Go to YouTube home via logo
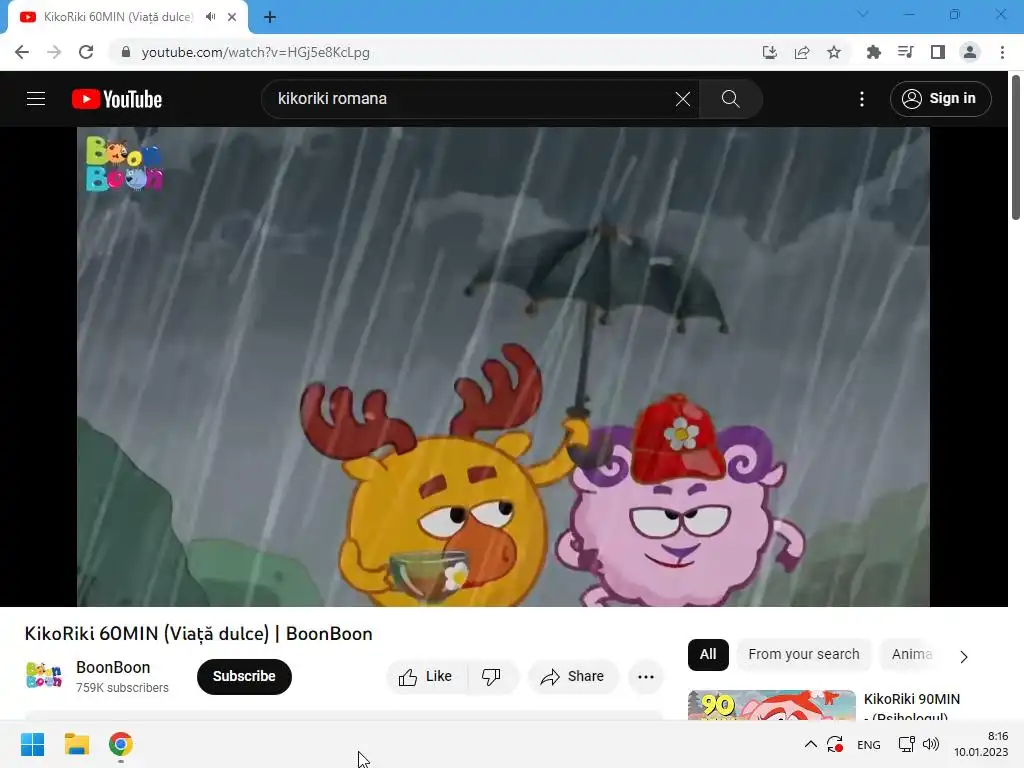Image resolution: width=1024 pixels, height=768 pixels. pyautogui.click(x=117, y=99)
